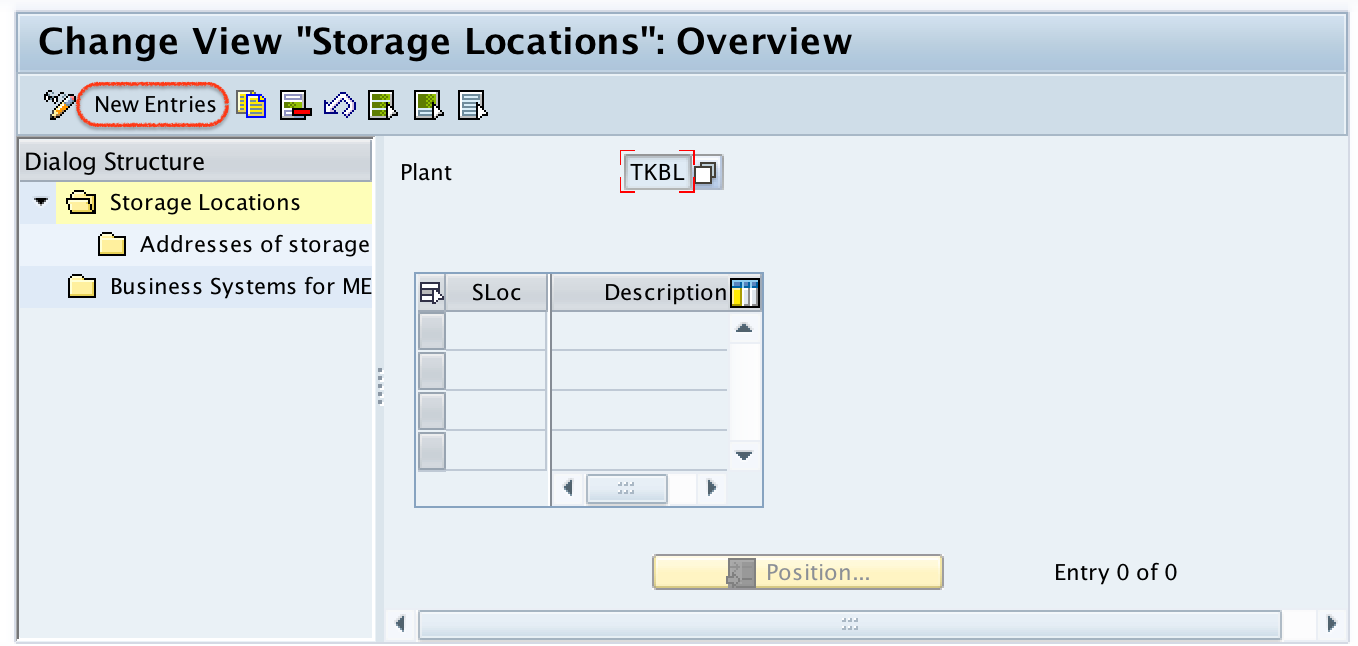
Task: Click the bottom window horizontal scrollbar thumb
Action: point(850,624)
